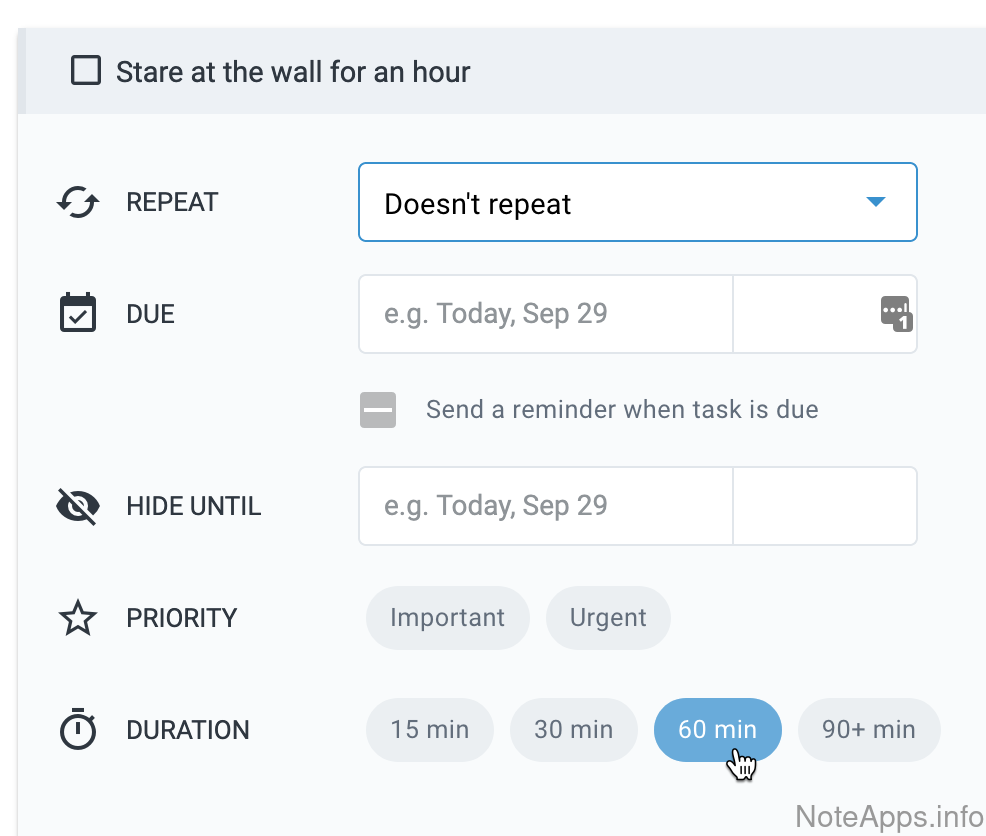The width and height of the screenshot is (986, 836).
Task: Pick the 90+ min duration option
Action: click(868, 730)
